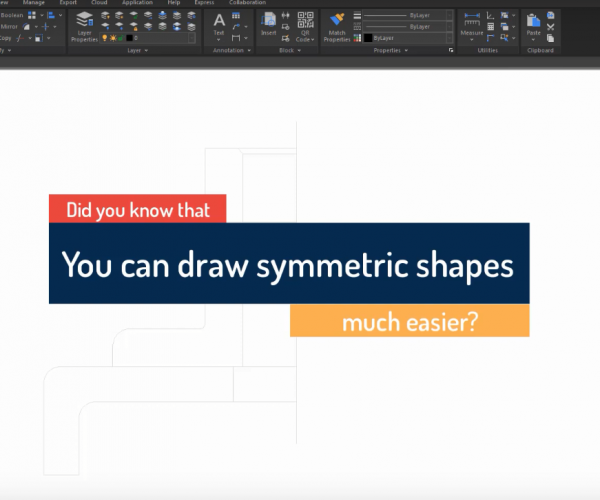Insert a table from Annotation panel
Image resolution: width=600 pixels, height=500 pixels.
pyautogui.click(x=236, y=16)
